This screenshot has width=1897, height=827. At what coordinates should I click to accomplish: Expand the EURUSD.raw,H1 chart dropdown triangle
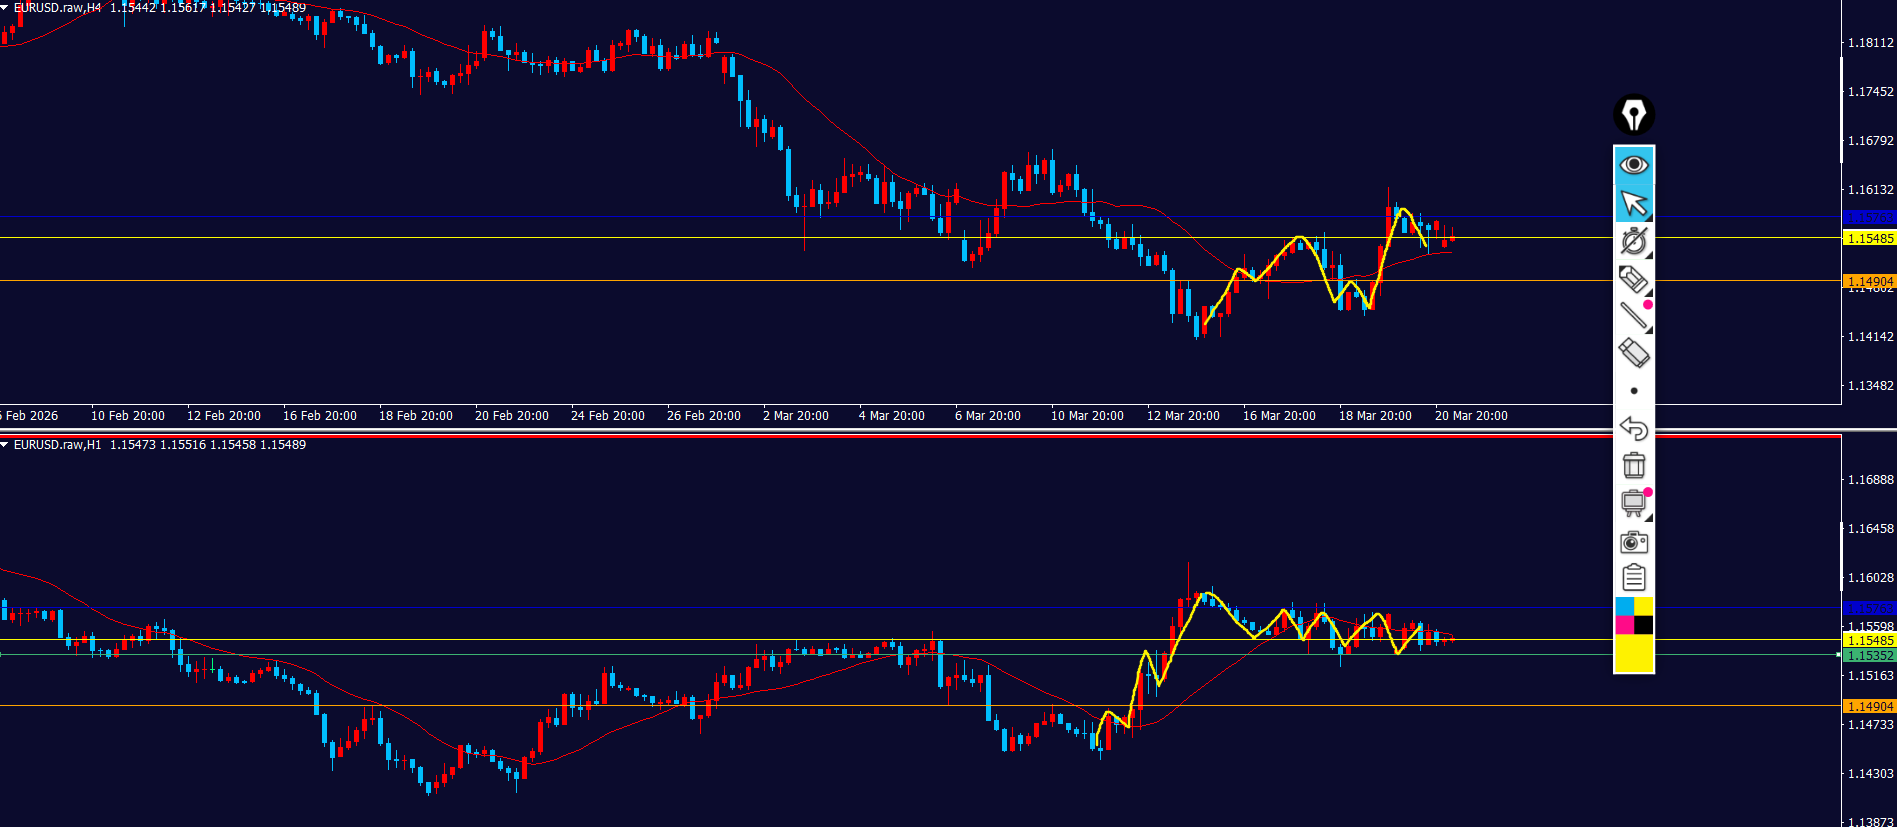click(x=5, y=445)
